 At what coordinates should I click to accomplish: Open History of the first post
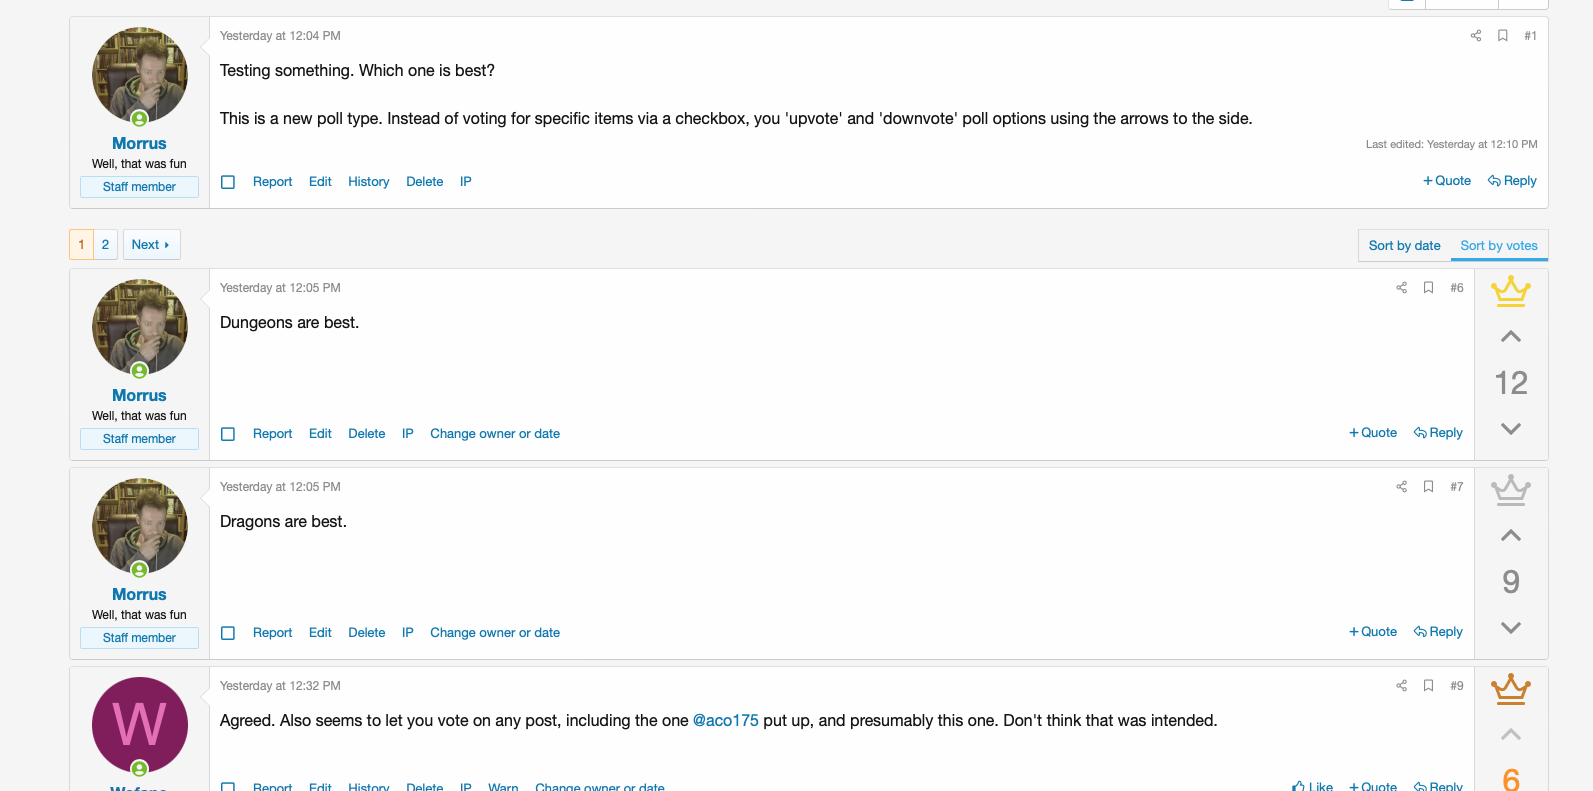[368, 182]
